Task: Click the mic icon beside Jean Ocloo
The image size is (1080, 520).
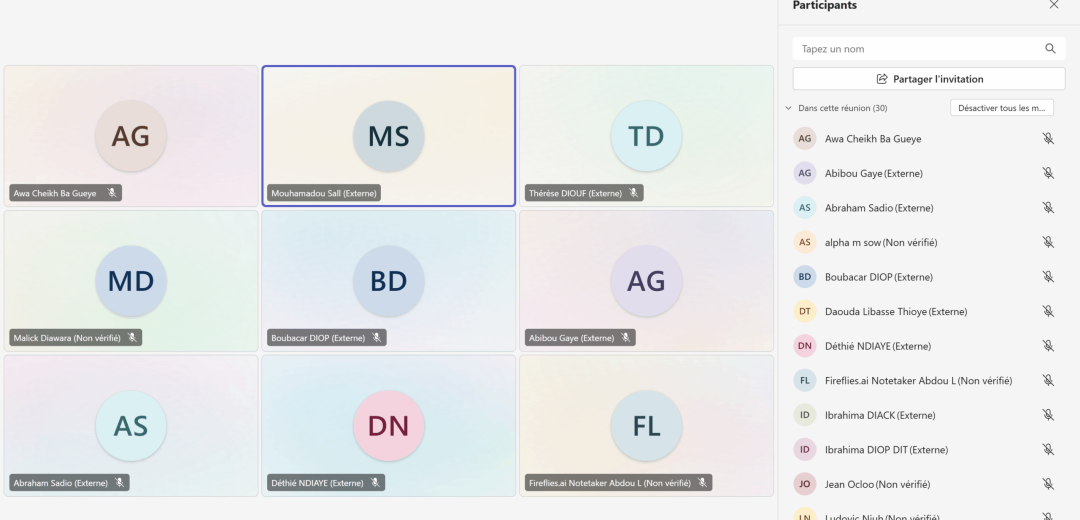Action: tap(1048, 484)
